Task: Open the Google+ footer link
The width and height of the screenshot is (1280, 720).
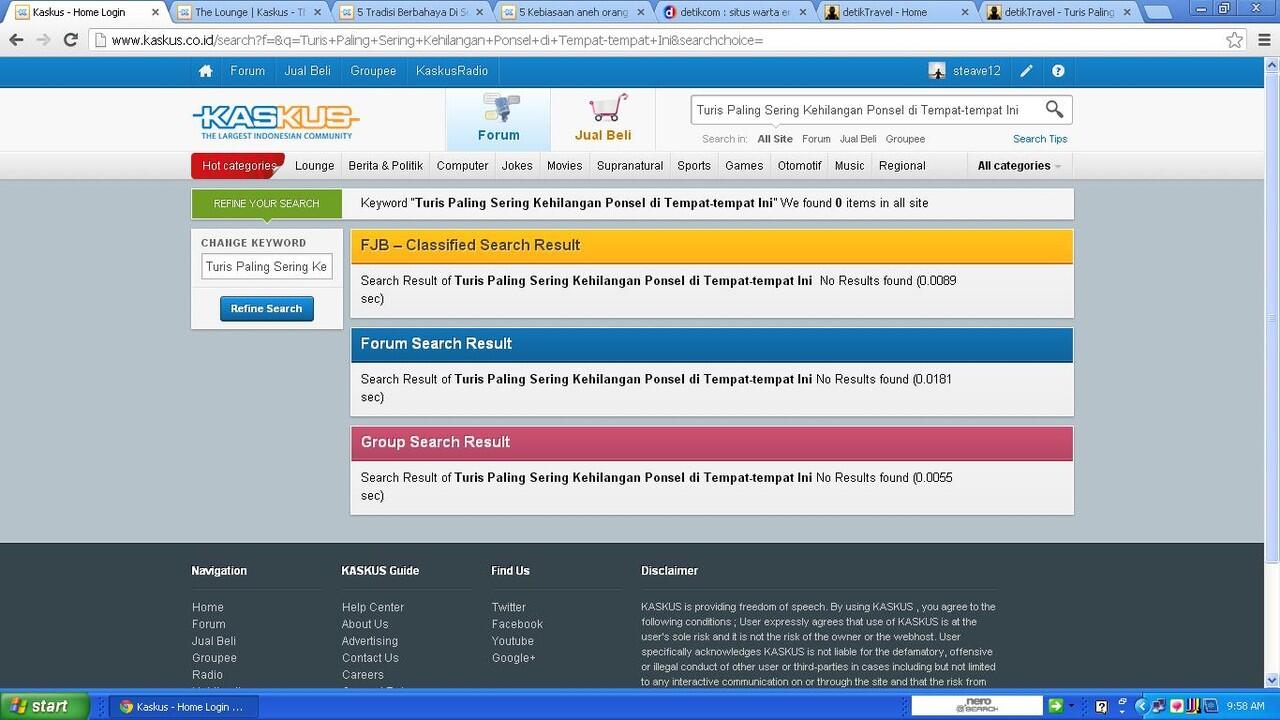Action: [x=513, y=658]
